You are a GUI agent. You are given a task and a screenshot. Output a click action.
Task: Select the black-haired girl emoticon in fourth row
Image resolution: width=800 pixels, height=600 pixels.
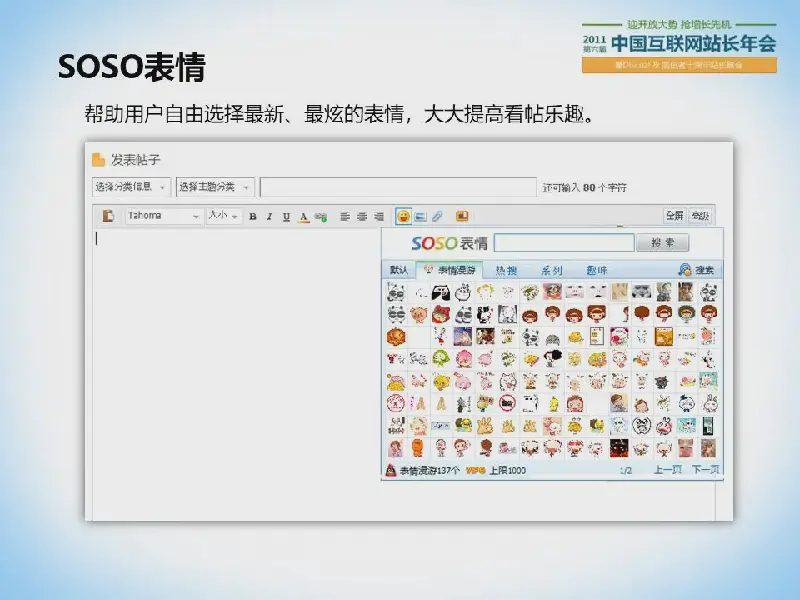(x=552, y=358)
